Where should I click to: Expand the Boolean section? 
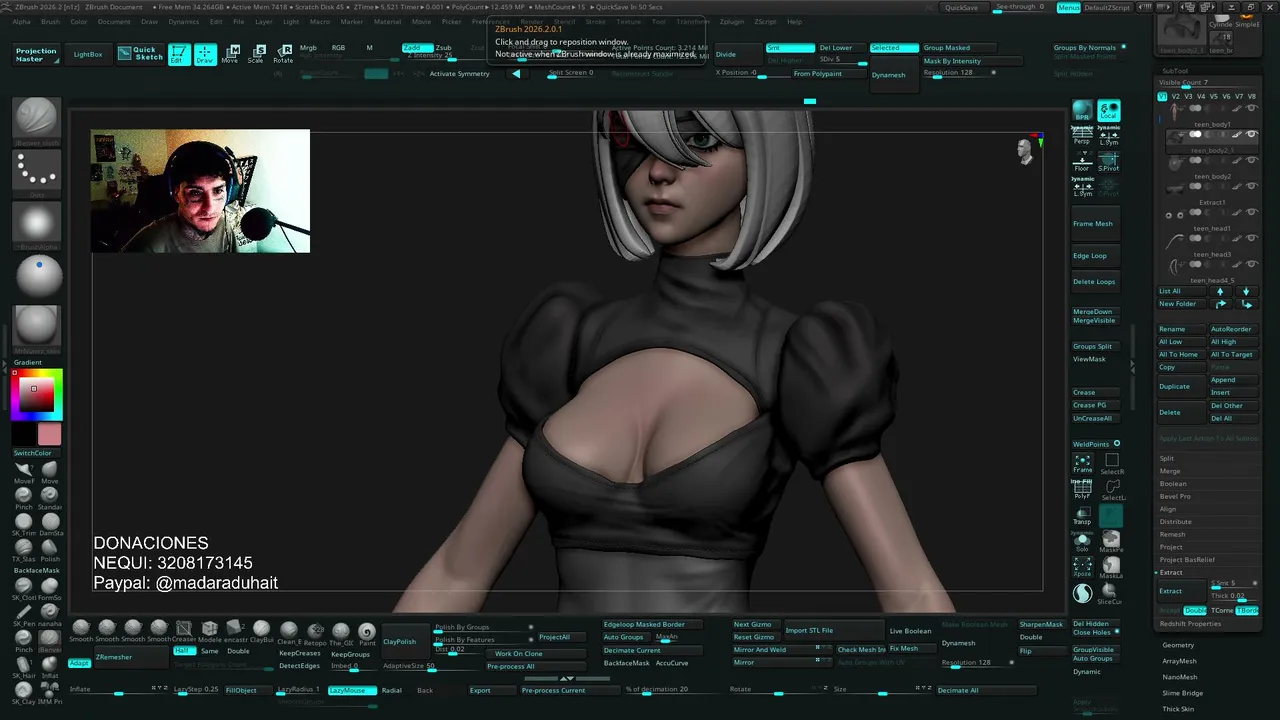pyautogui.click(x=1173, y=484)
